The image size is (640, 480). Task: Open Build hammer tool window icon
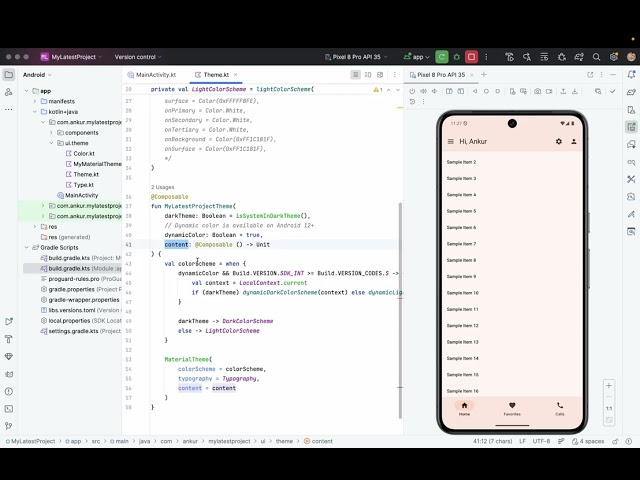point(9,339)
